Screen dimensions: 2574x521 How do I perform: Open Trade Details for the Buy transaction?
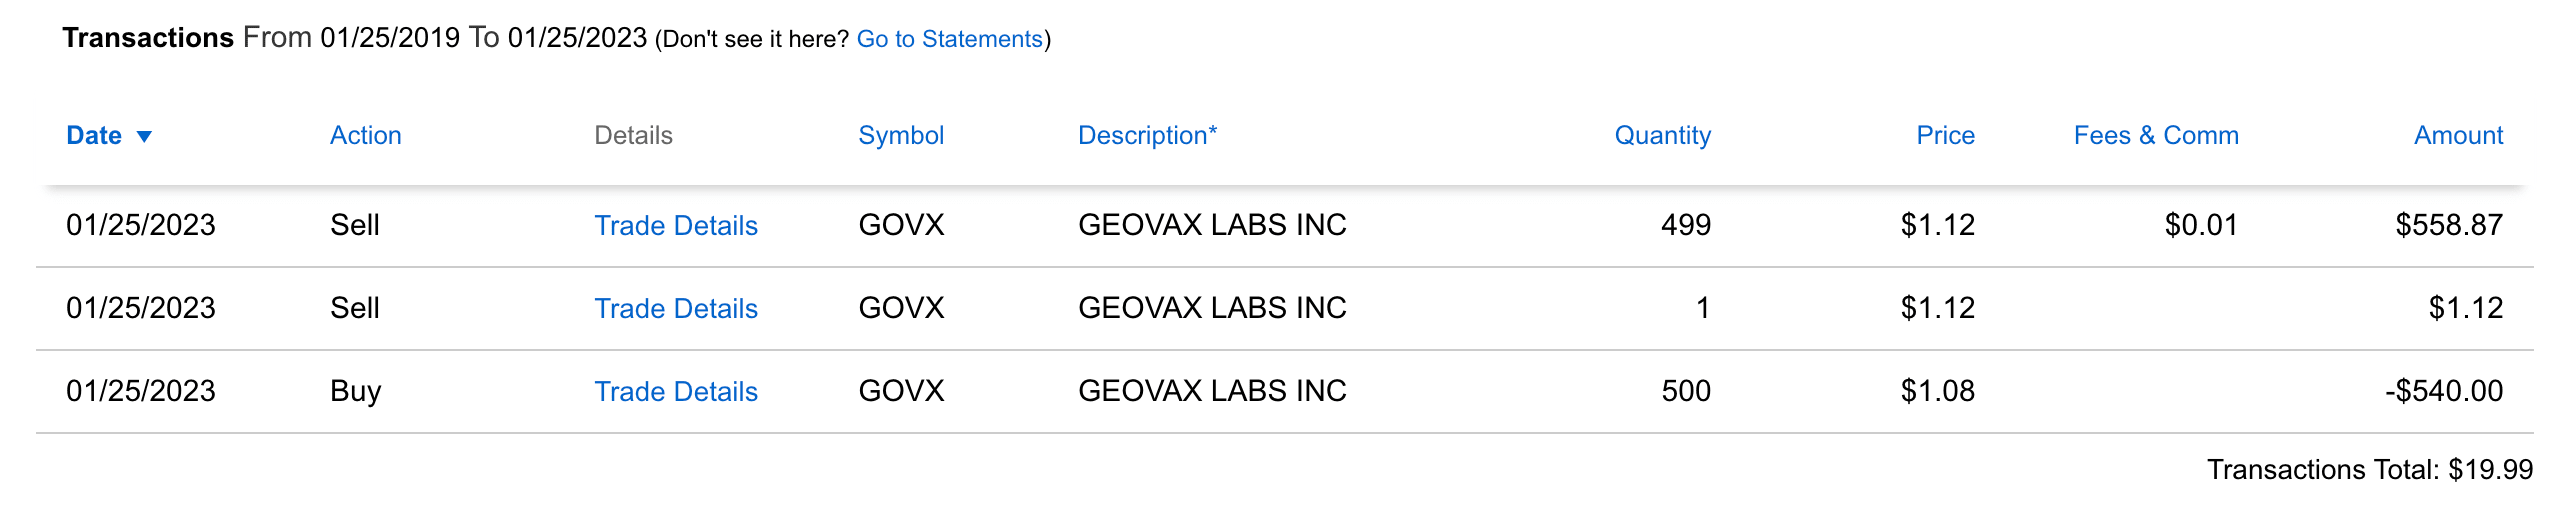pos(675,392)
